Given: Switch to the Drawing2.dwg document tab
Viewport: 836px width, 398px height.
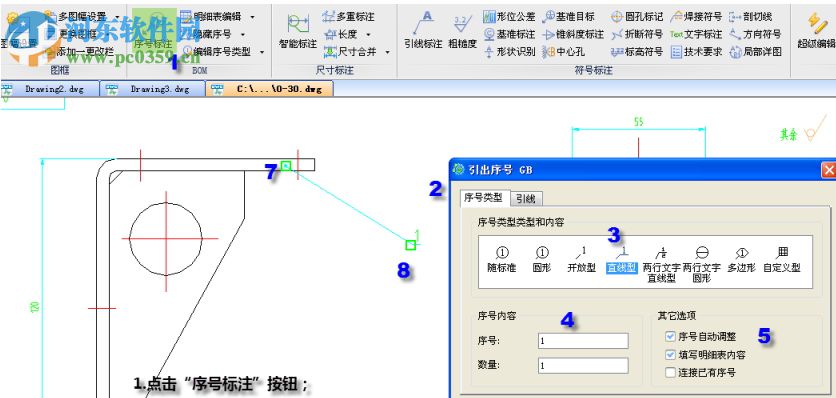Looking at the screenshot, I should [x=50, y=89].
